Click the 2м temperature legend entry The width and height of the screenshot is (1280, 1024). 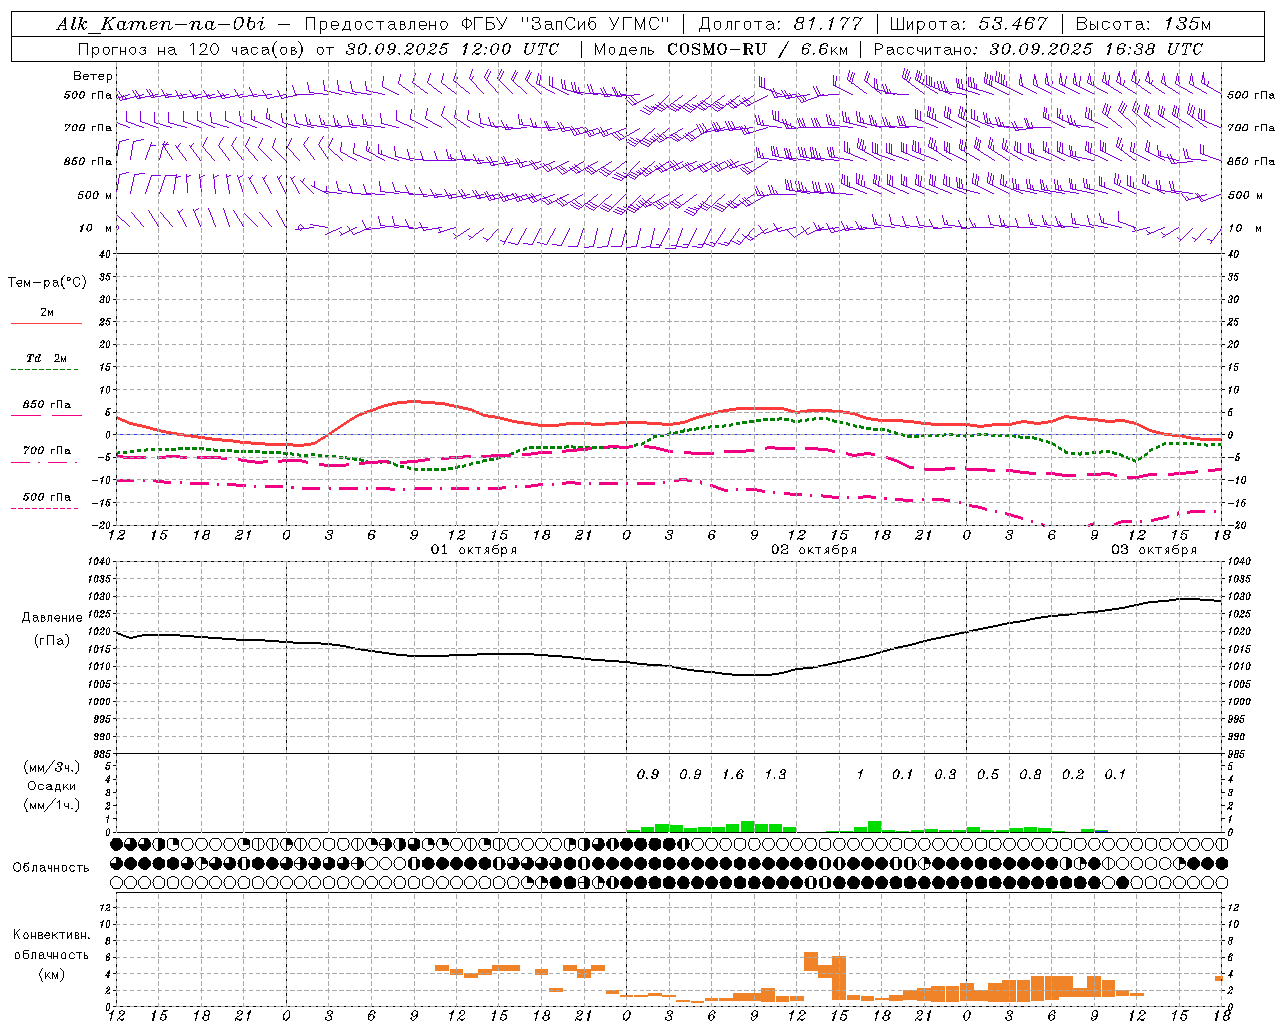point(47,312)
